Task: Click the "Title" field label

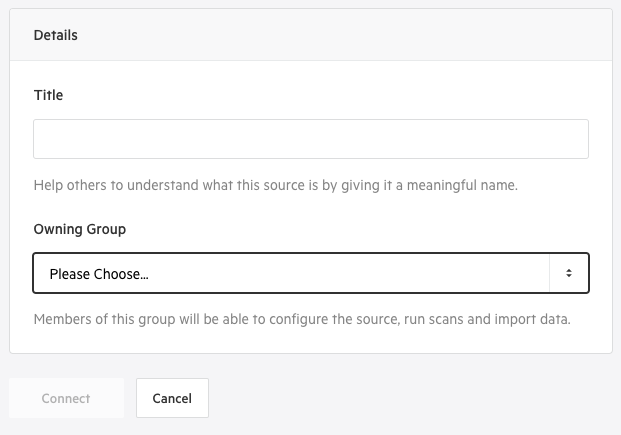Action: pos(48,95)
